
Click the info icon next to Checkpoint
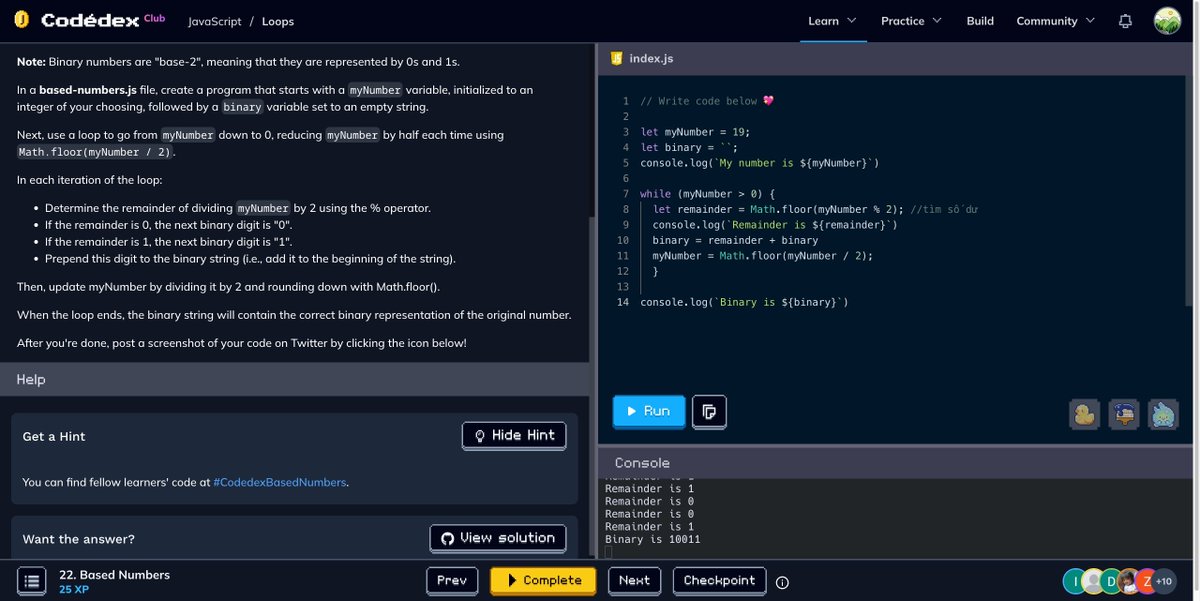pos(781,581)
